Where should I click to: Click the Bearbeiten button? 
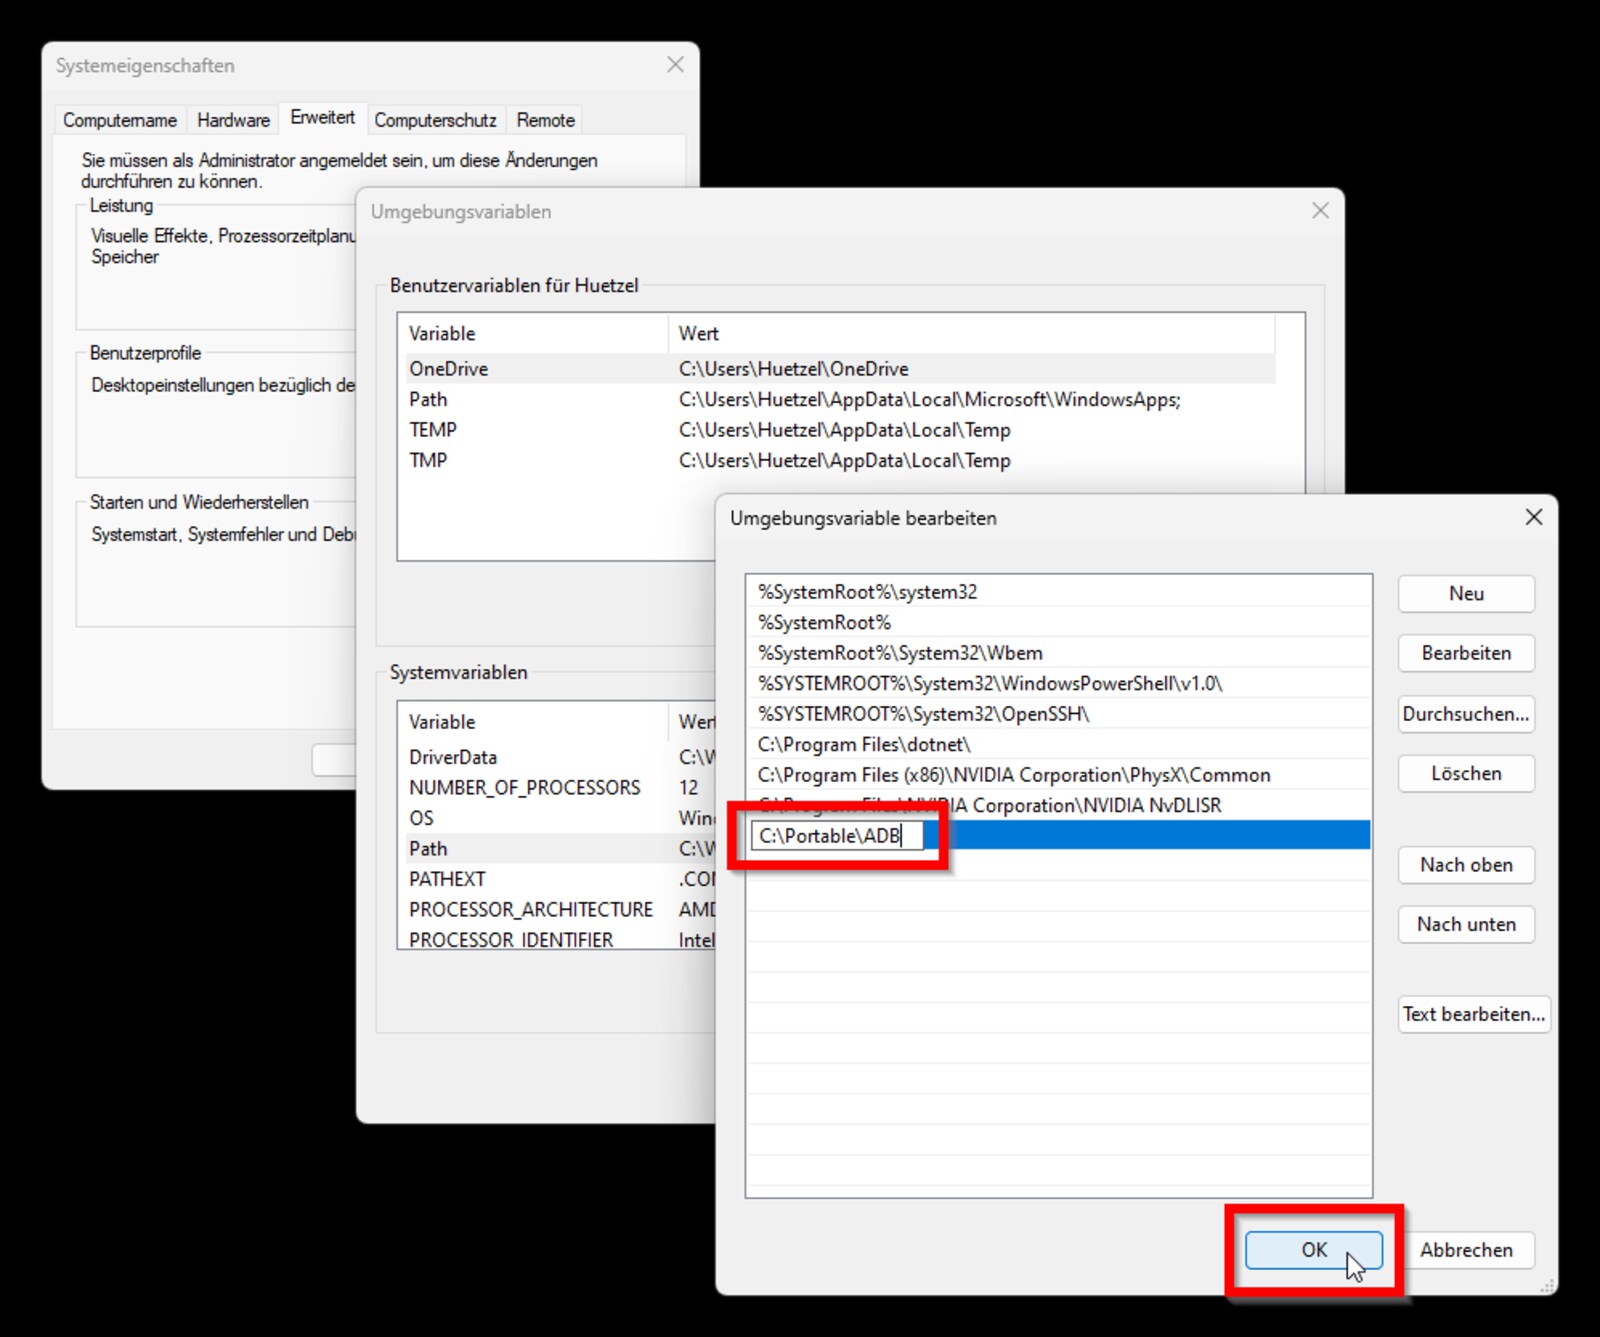1465,653
